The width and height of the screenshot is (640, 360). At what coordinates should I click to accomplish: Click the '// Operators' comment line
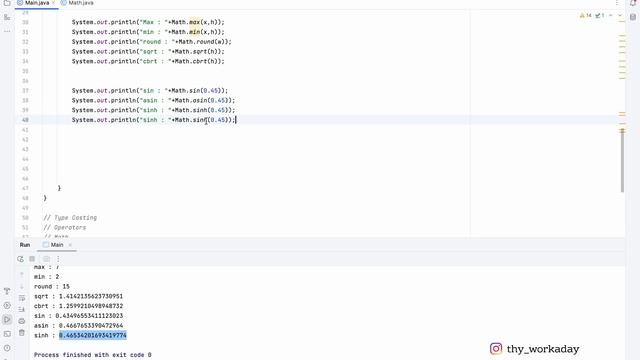(x=65, y=227)
